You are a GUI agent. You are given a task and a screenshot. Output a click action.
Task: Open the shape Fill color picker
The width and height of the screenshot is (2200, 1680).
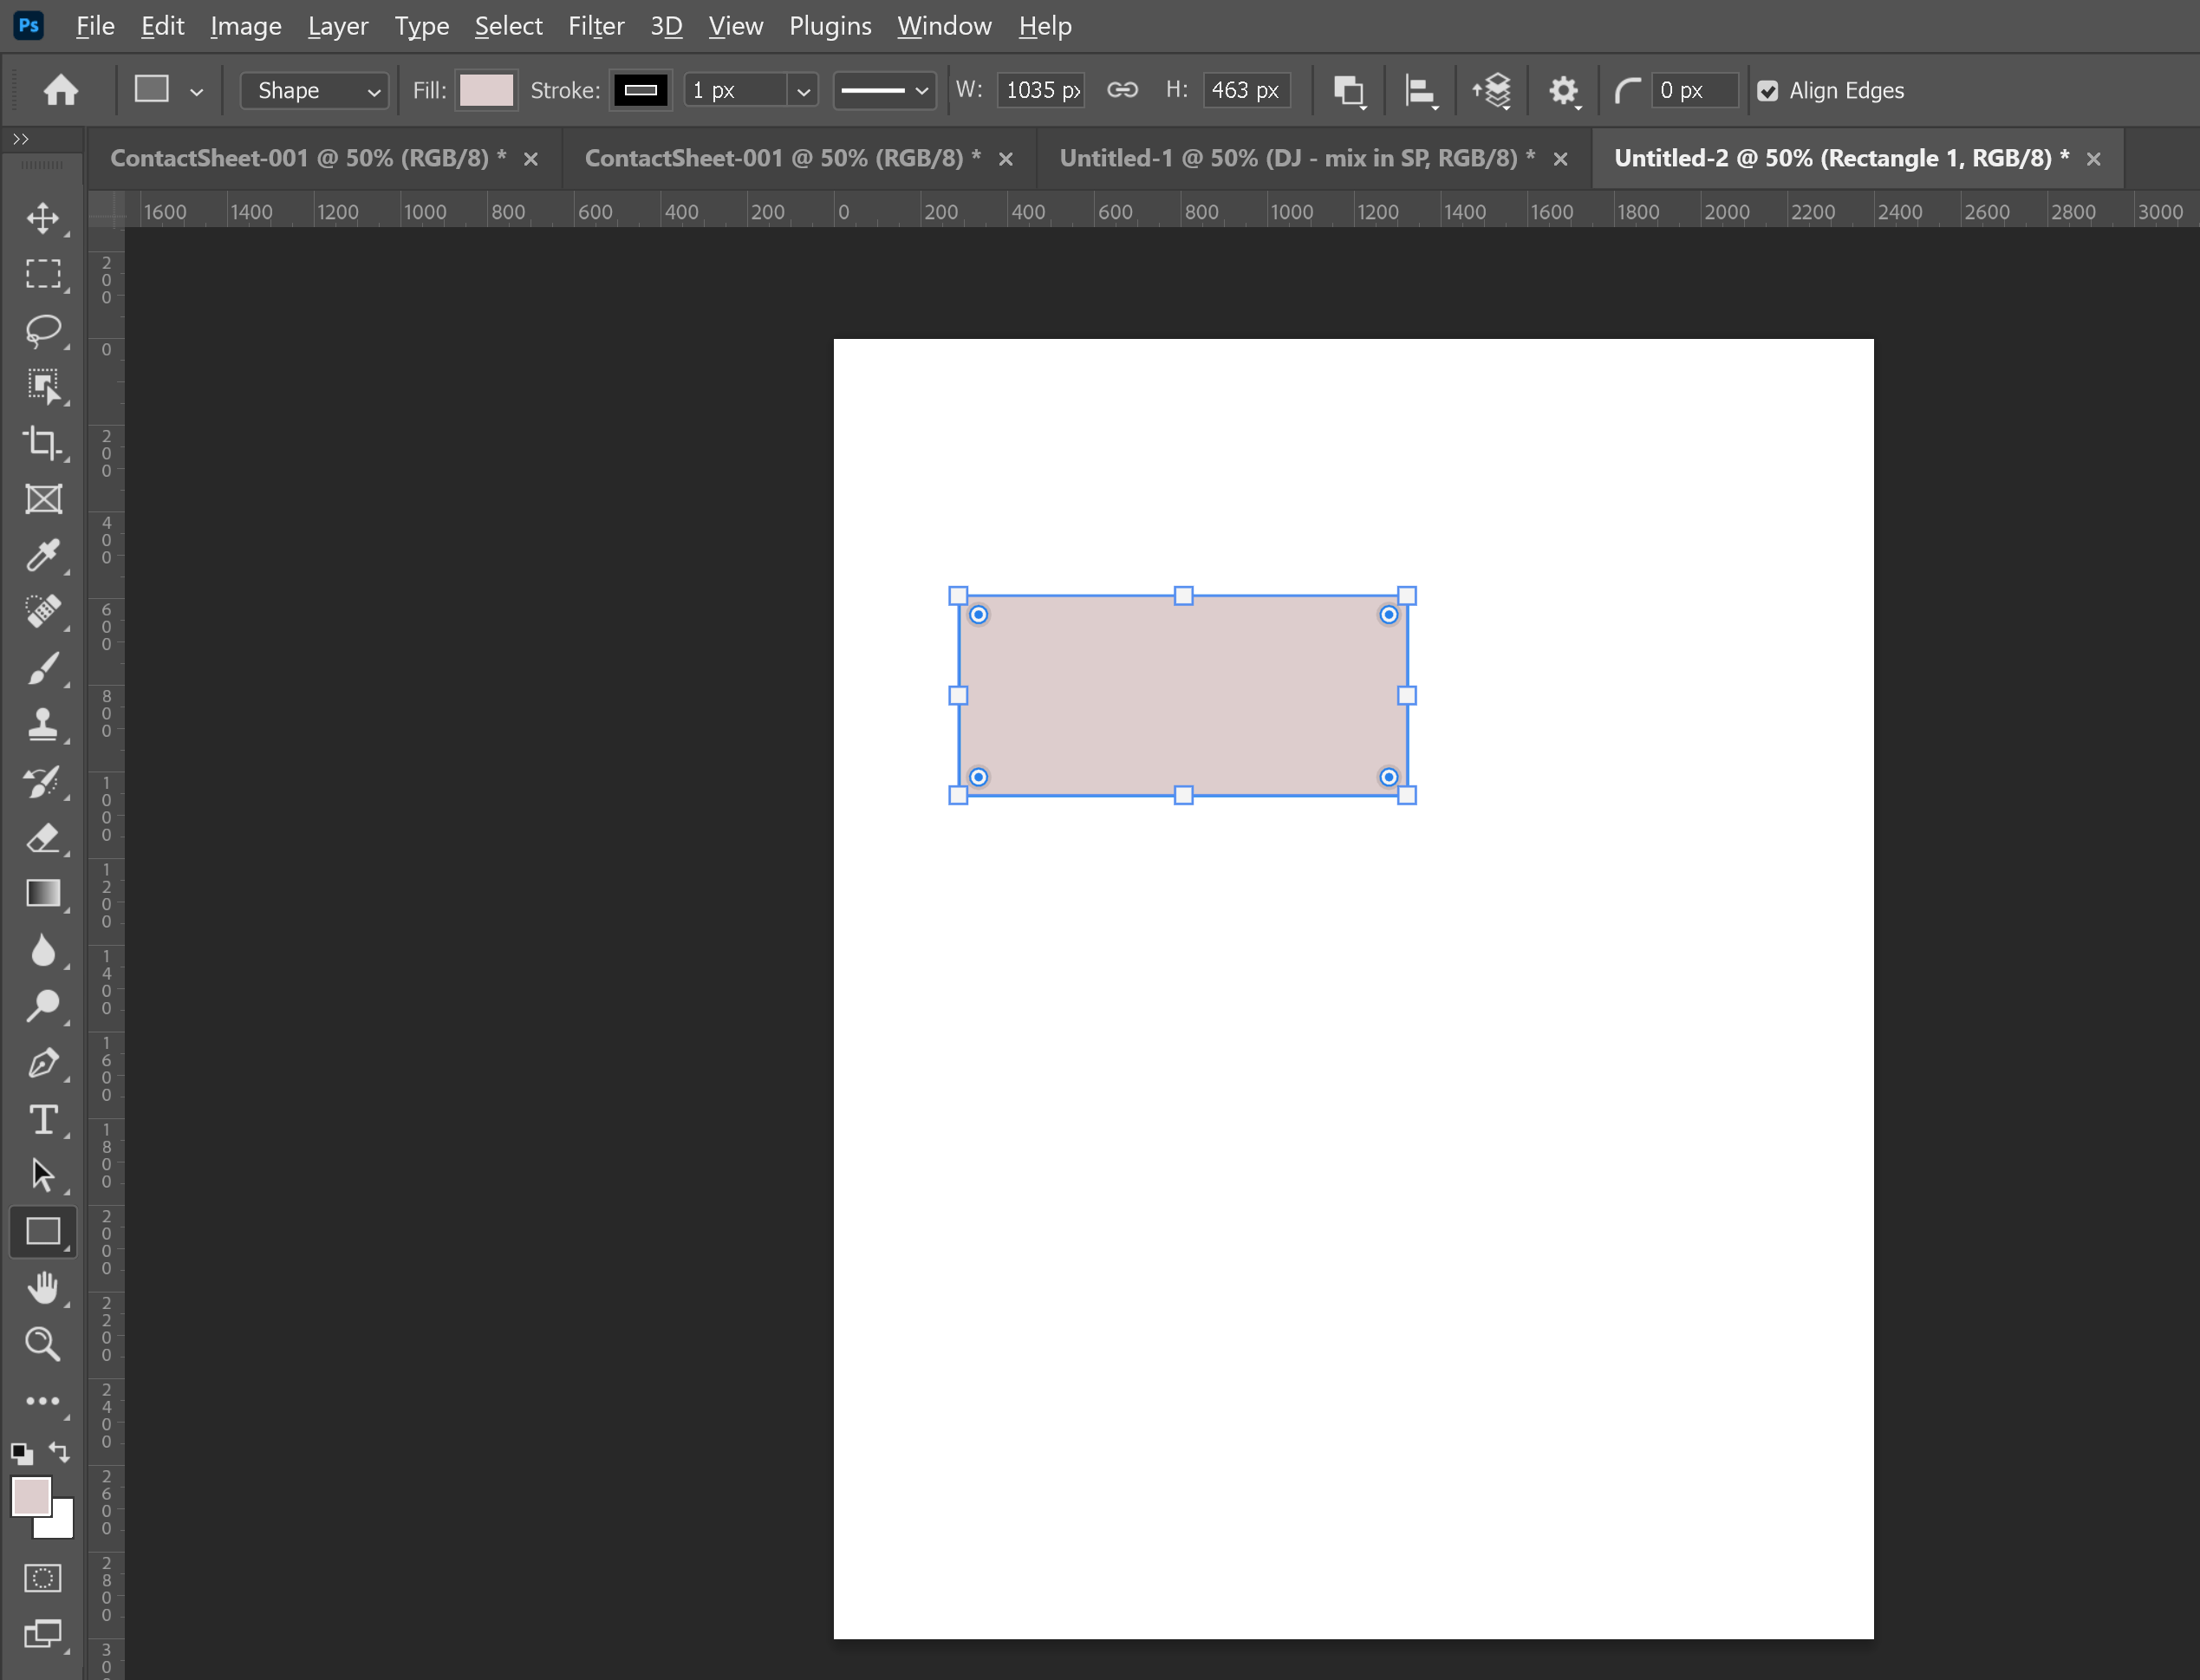point(487,90)
